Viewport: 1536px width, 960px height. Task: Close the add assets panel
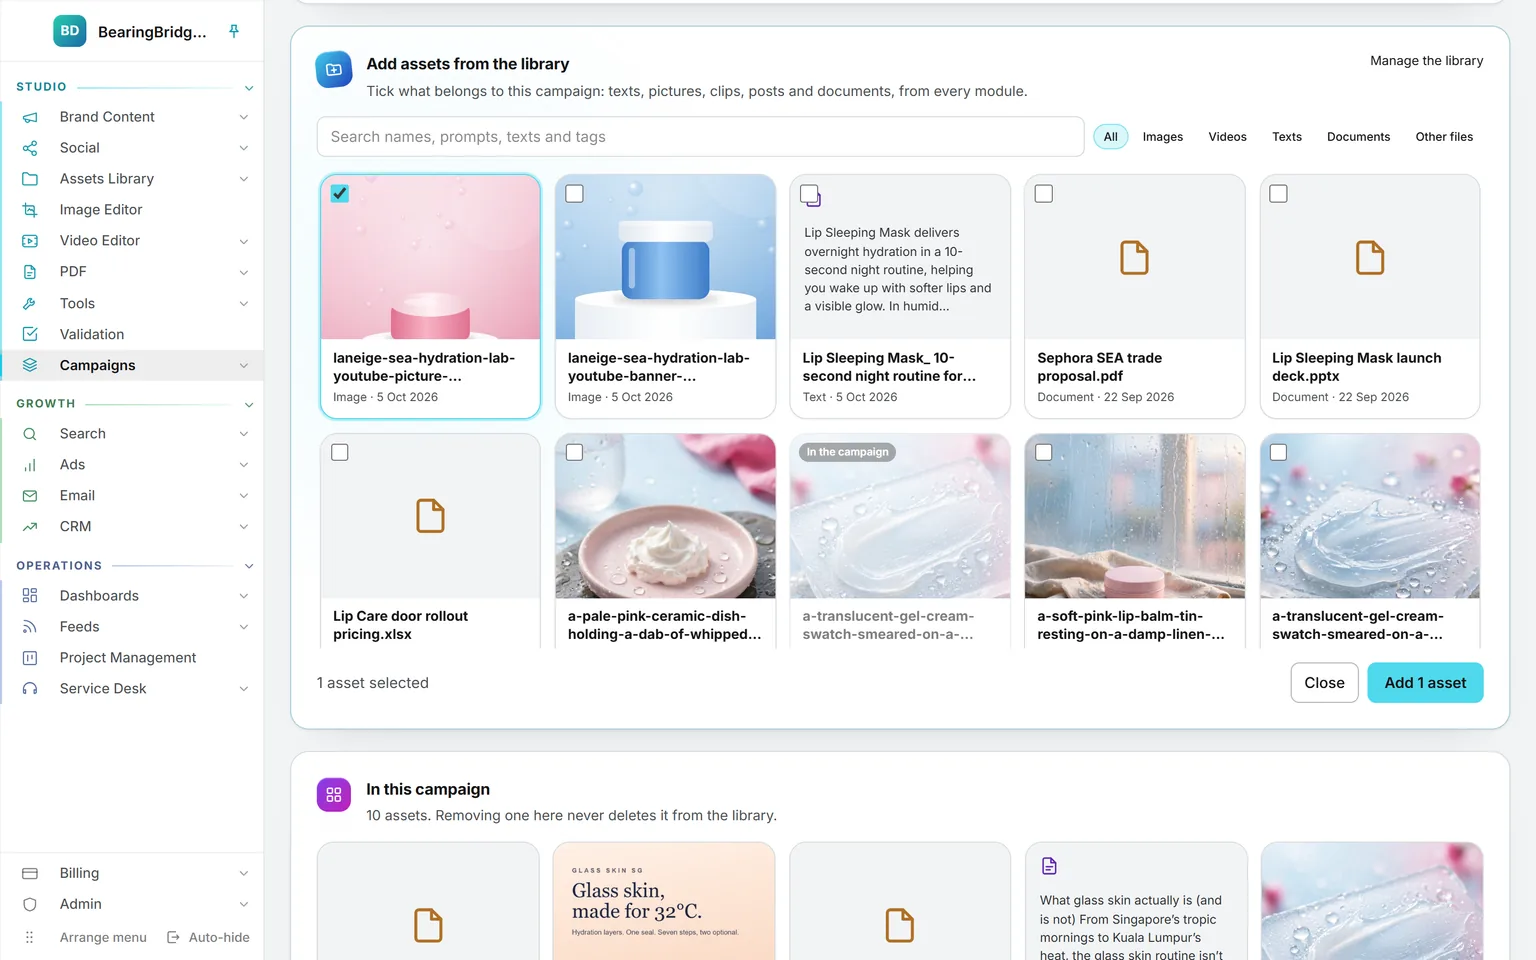[1325, 683]
